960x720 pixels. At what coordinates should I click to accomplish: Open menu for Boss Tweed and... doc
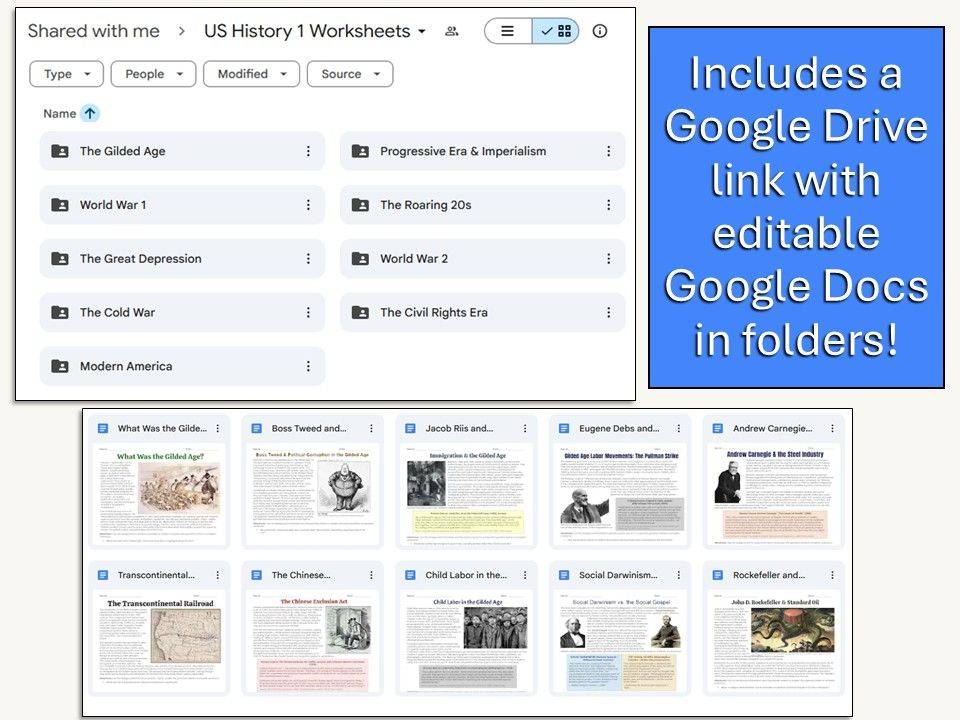pos(371,429)
